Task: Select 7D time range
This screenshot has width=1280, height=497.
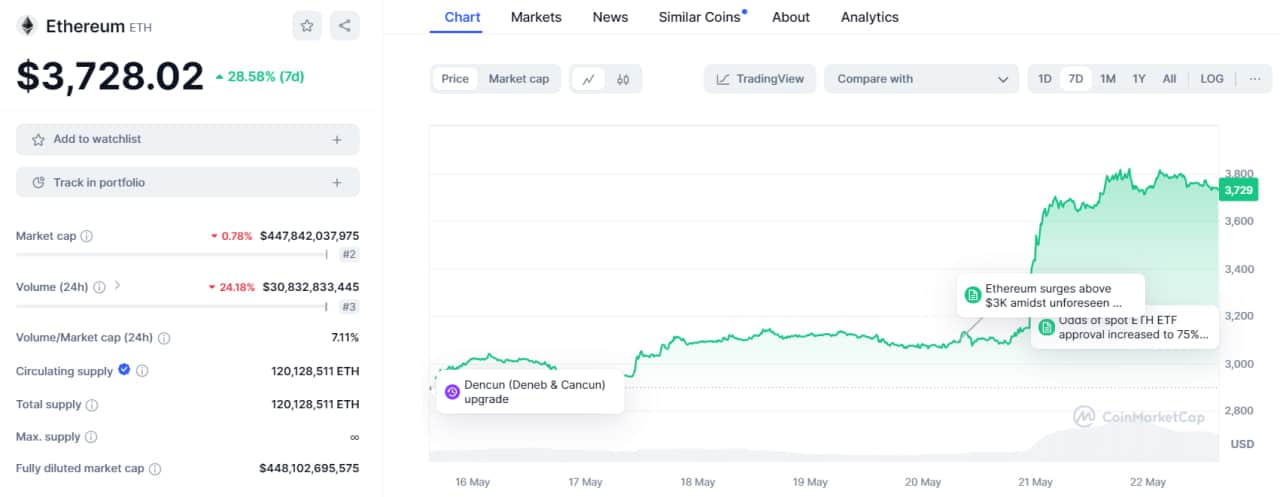Action: (x=1075, y=79)
